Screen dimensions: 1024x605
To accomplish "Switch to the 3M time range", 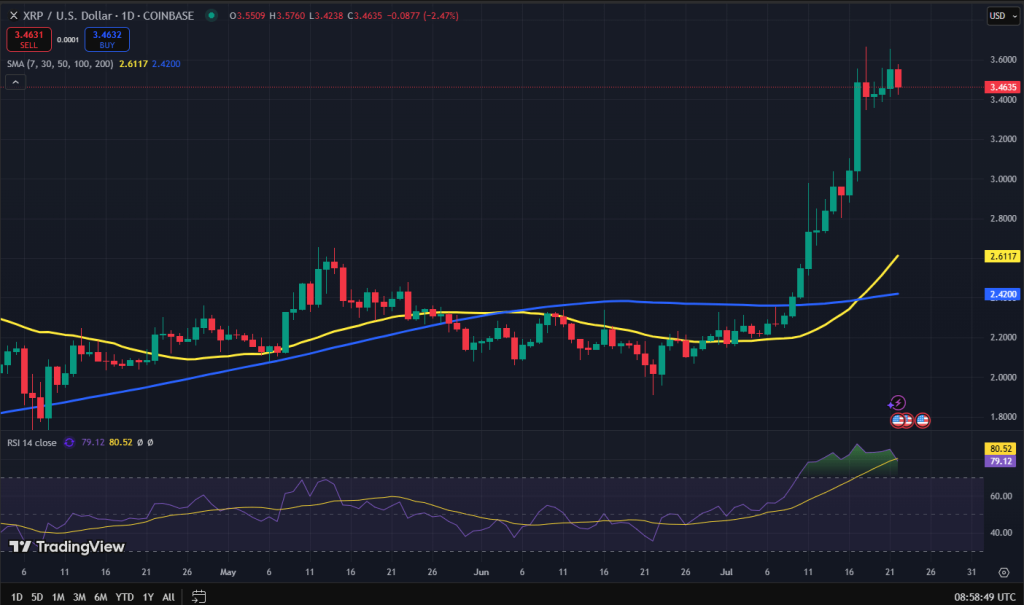I will pos(79,597).
